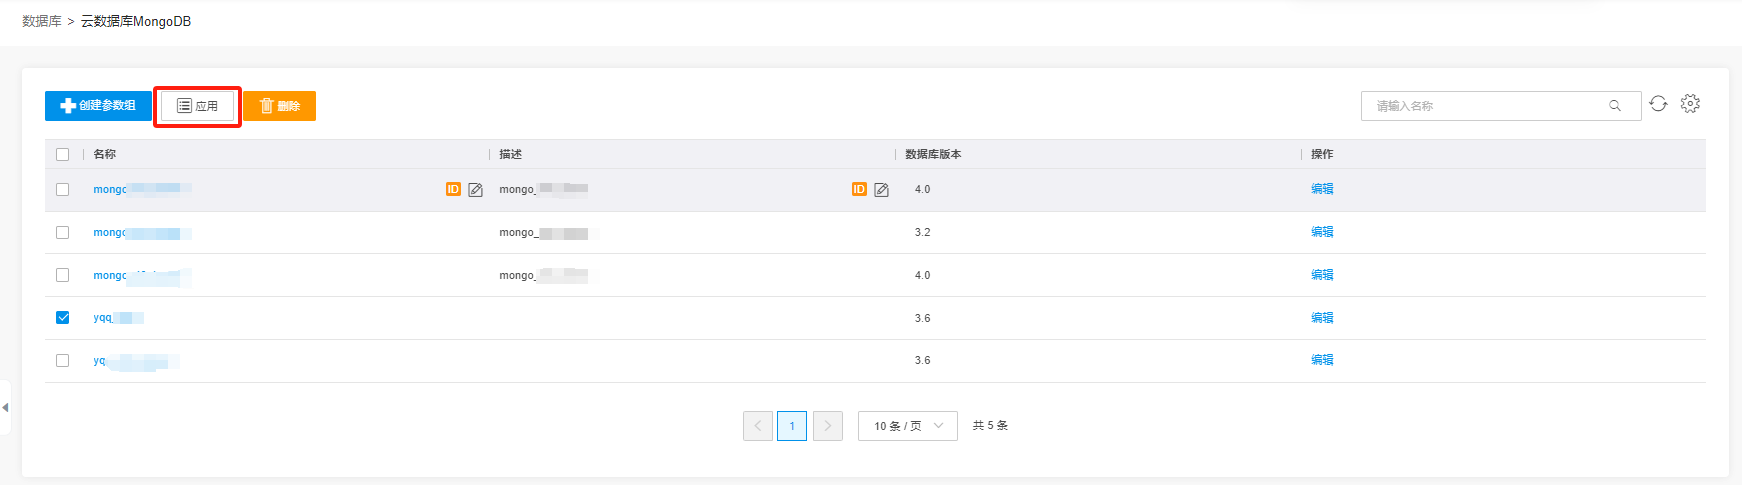Screen dimensions: 1742x485
Task: Select the version 3.2 row checkbox
Action: point(63,233)
